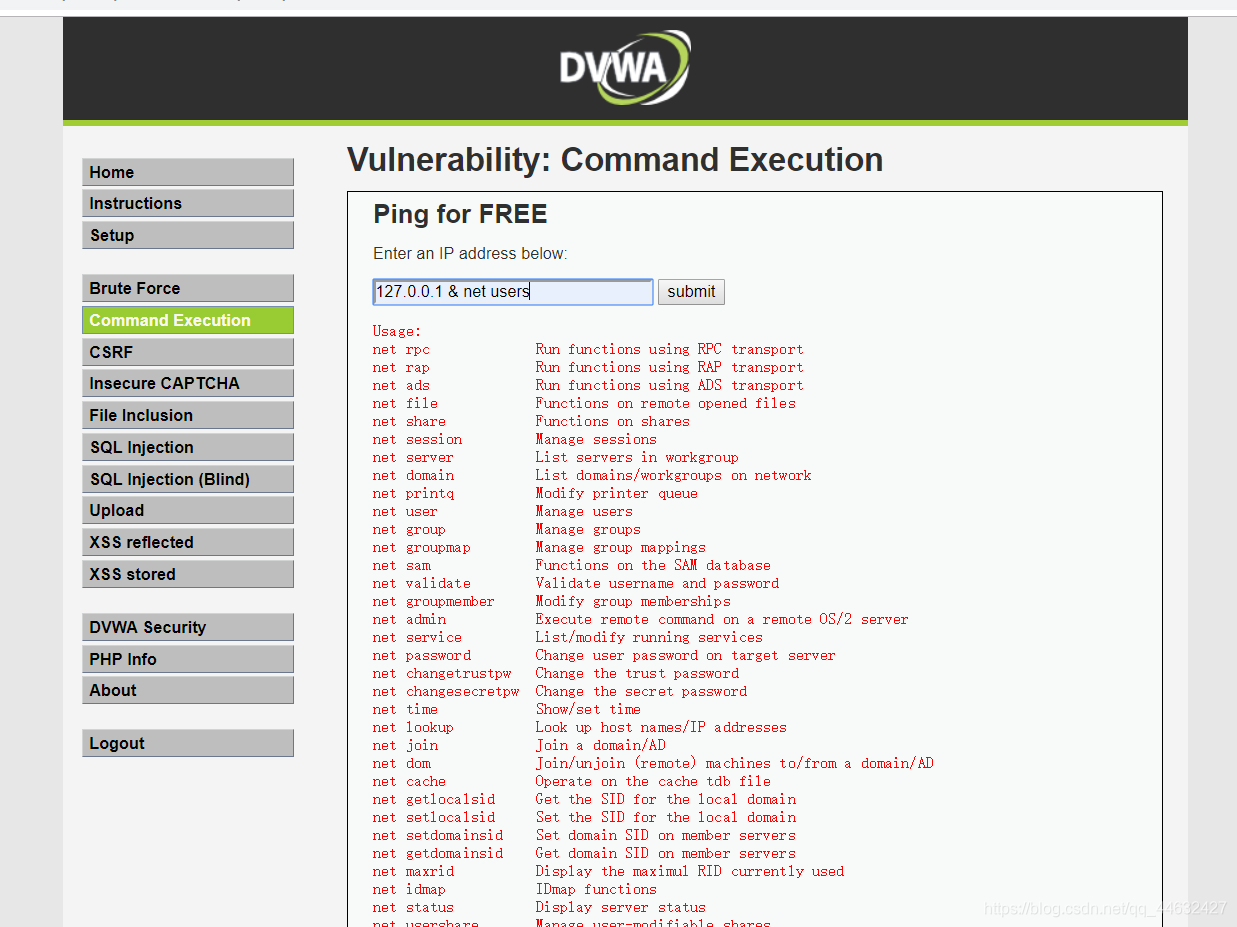Open SQL Injection (Blind) page

(188, 479)
